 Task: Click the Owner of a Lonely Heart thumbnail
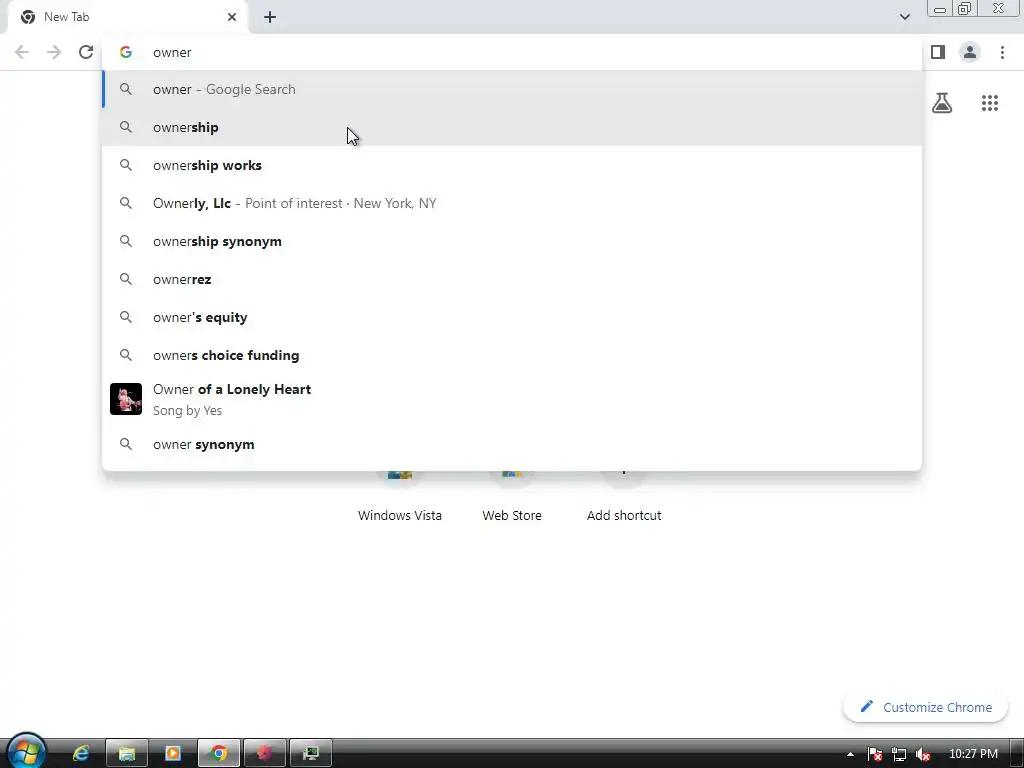(126, 399)
